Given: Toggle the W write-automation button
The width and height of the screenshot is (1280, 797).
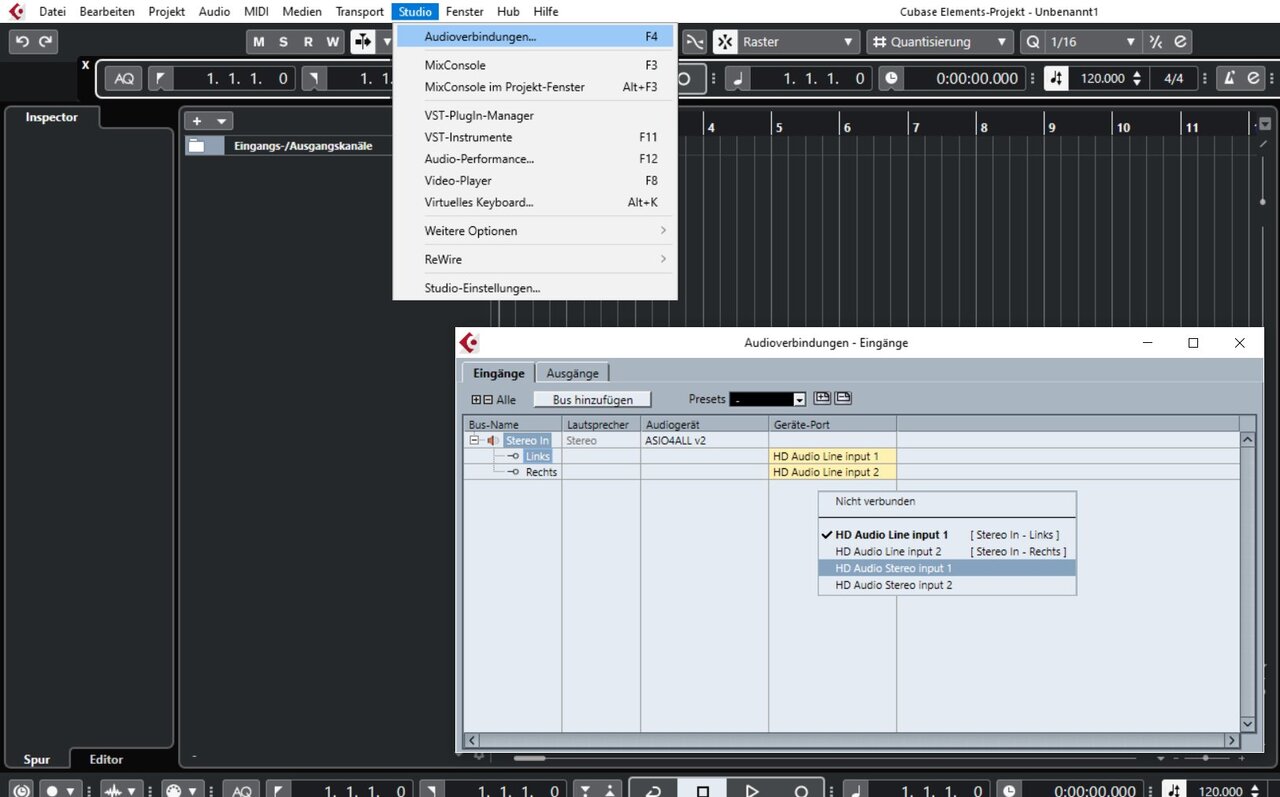Looking at the screenshot, I should tap(333, 42).
